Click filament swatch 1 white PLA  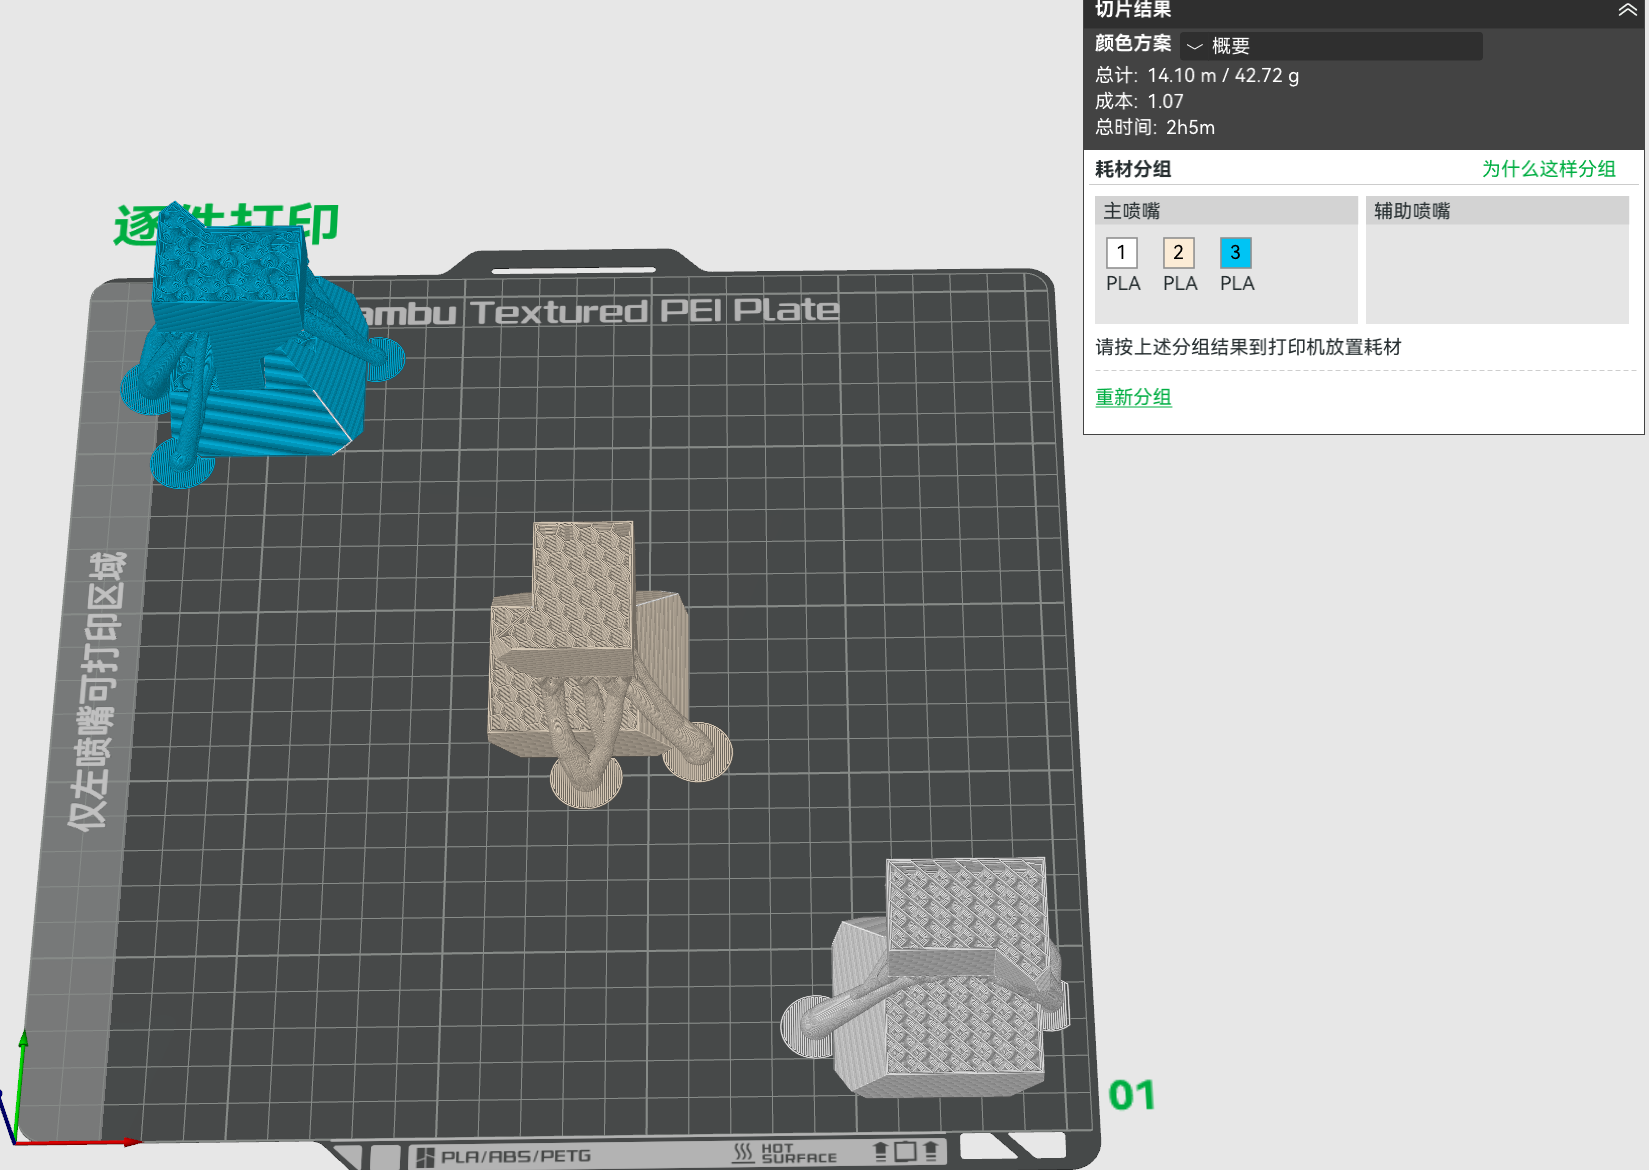(1122, 253)
